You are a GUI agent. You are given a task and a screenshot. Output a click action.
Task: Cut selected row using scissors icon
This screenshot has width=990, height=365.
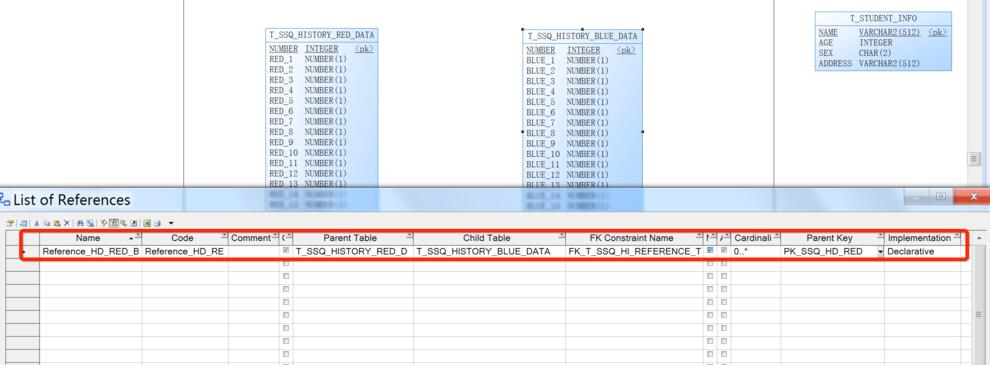[37, 223]
